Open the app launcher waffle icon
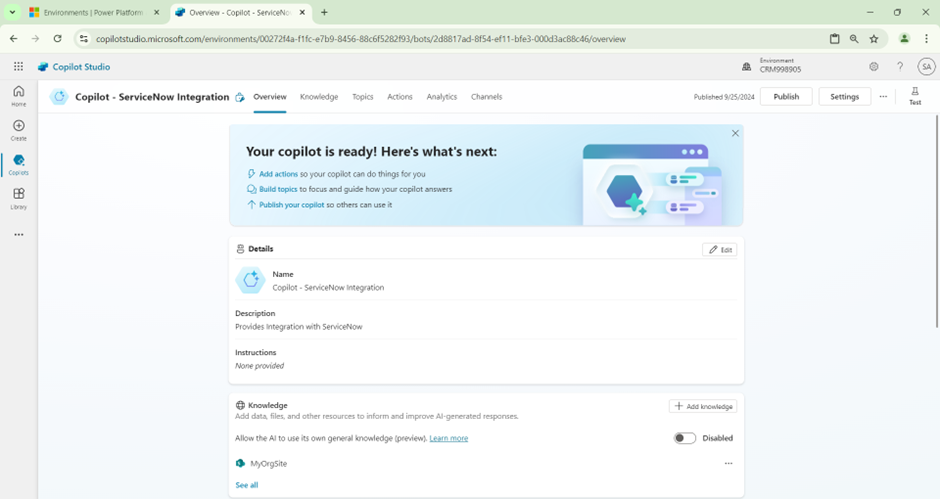This screenshot has height=499, width=940. tap(18, 67)
